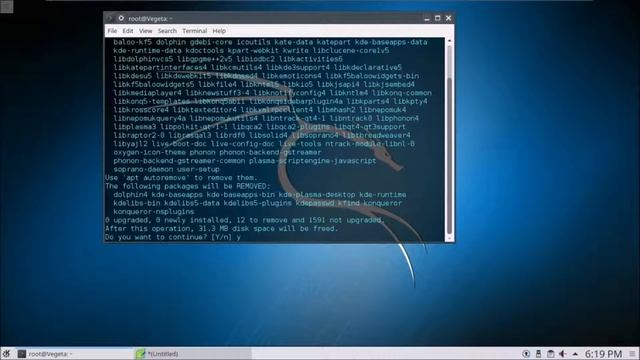Screen dimensions: 640x360
Task: Click the '31.3 MB disk space will be freed' line
Action: [x=222, y=229]
